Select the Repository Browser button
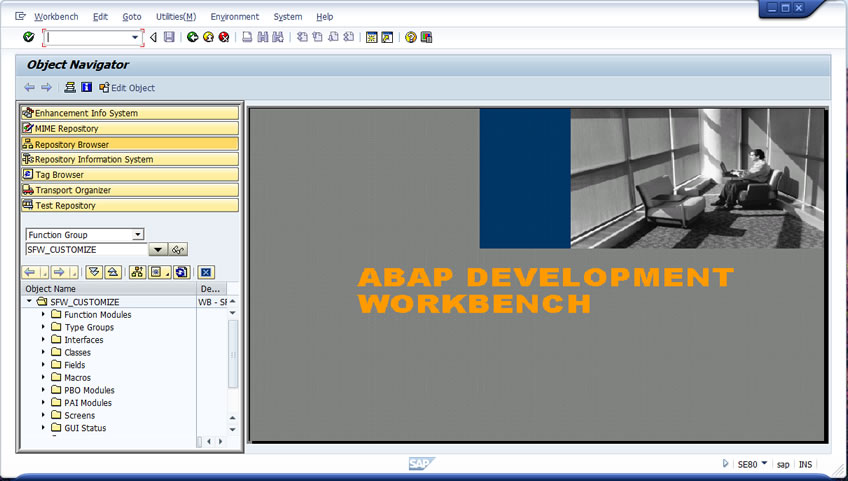 pyautogui.click(x=130, y=144)
